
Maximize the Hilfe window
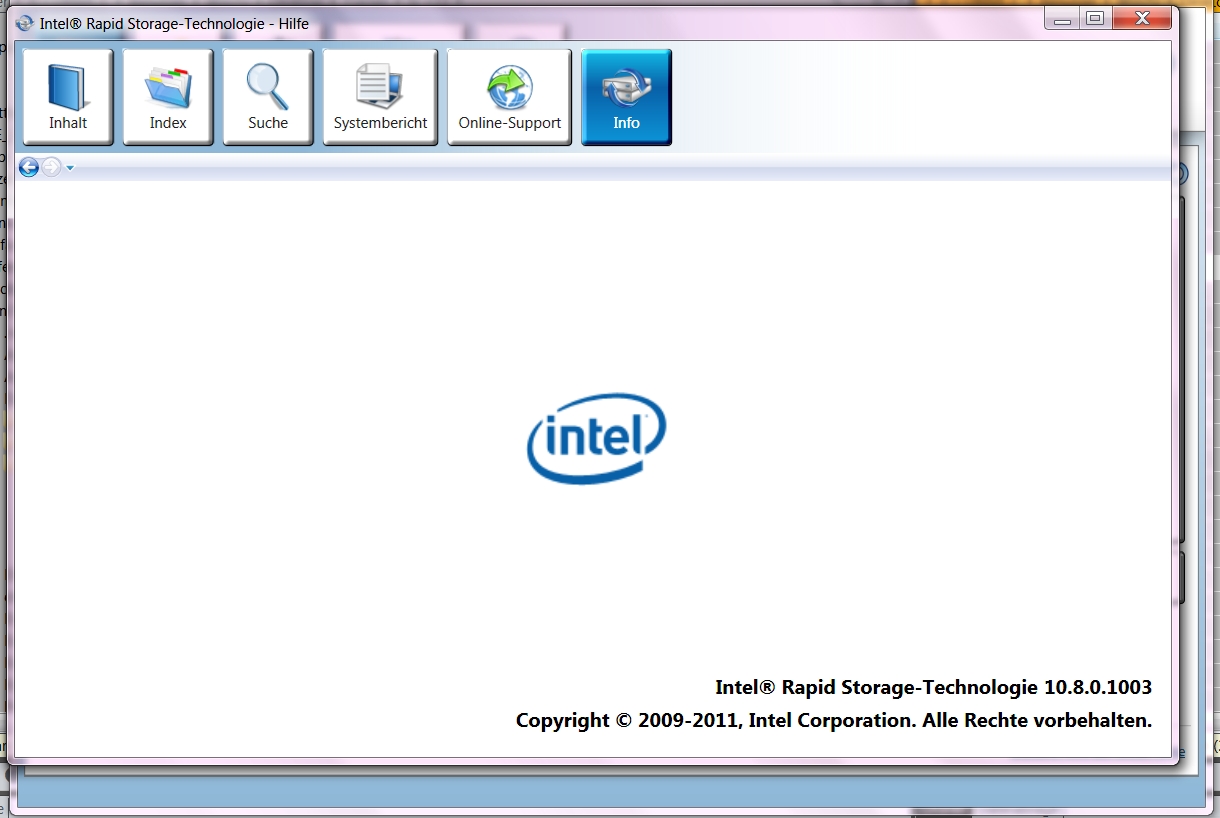point(1095,19)
